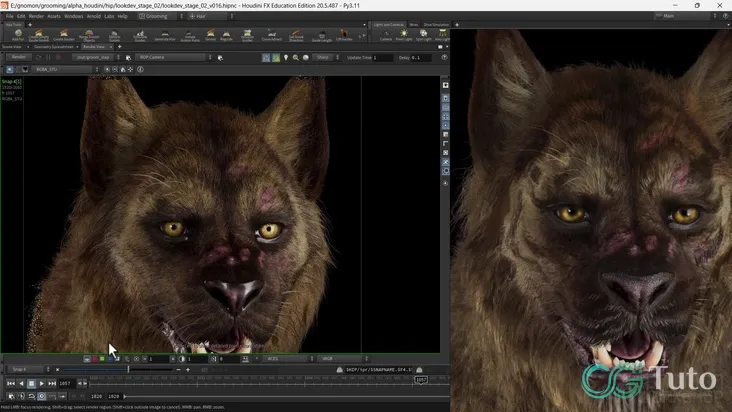Image resolution: width=732 pixels, height=412 pixels.
Task: Switch to the Drive Simulation shelf tab
Action: 436,25
